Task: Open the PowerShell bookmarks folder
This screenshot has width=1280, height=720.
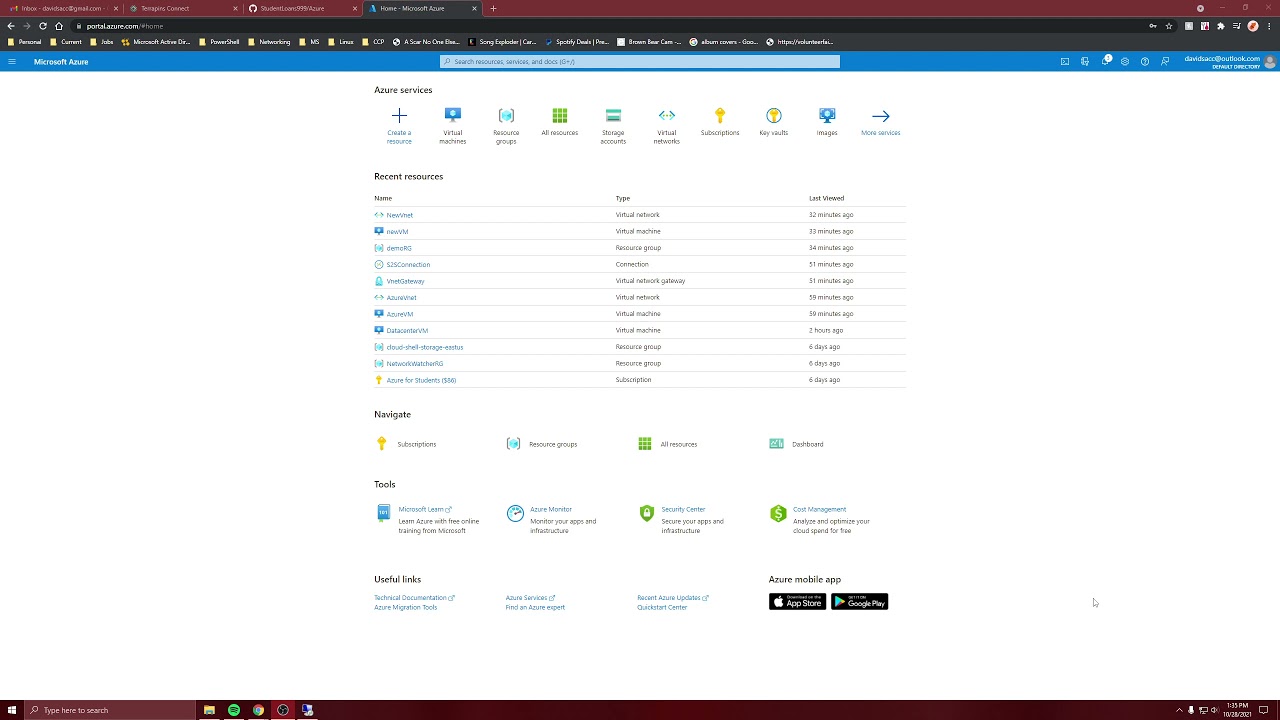Action: 219,42
